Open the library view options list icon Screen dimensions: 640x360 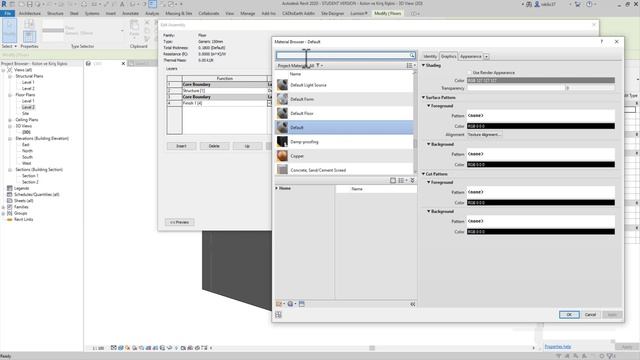[x=402, y=180]
